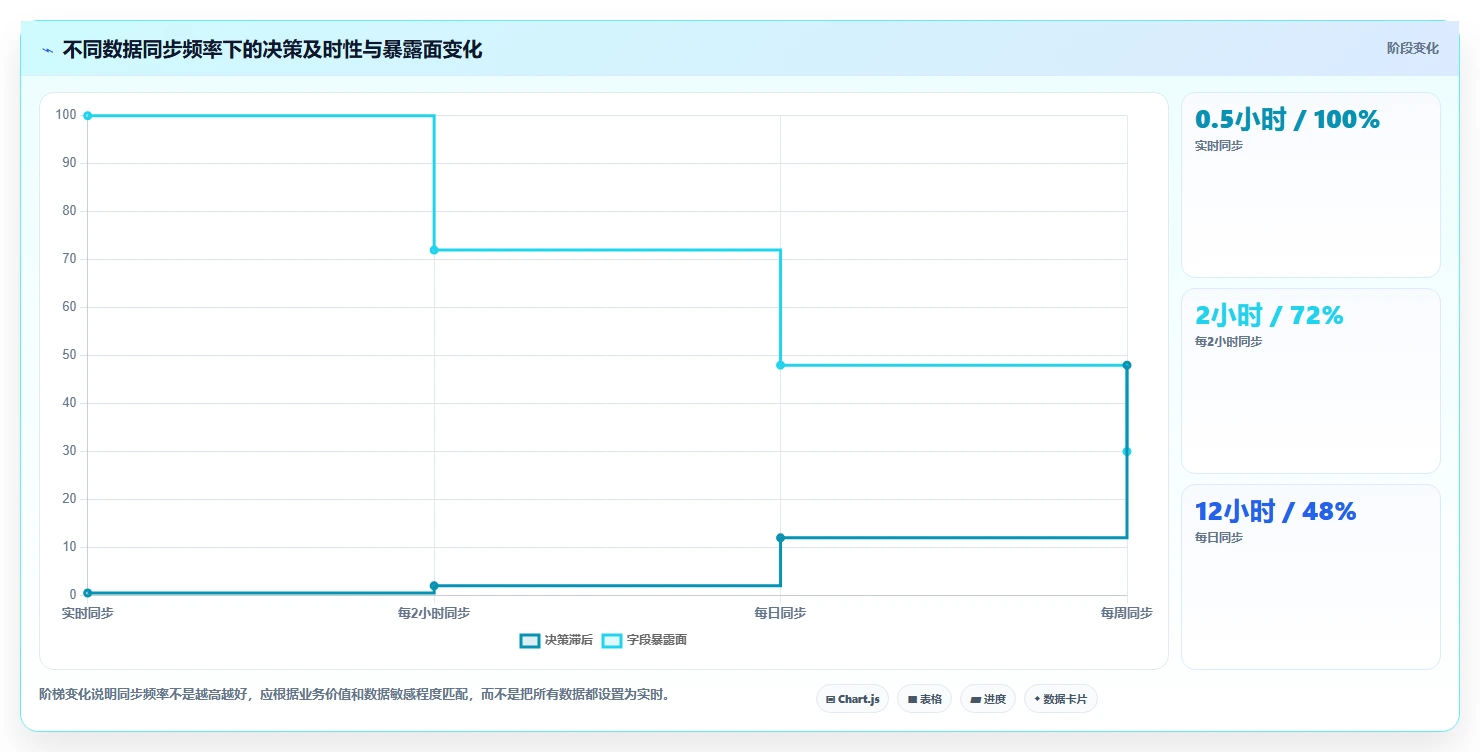Click the 决策滞后 point at 实时同步 near zero
This screenshot has height=752, width=1480.
pyautogui.click(x=88, y=593)
